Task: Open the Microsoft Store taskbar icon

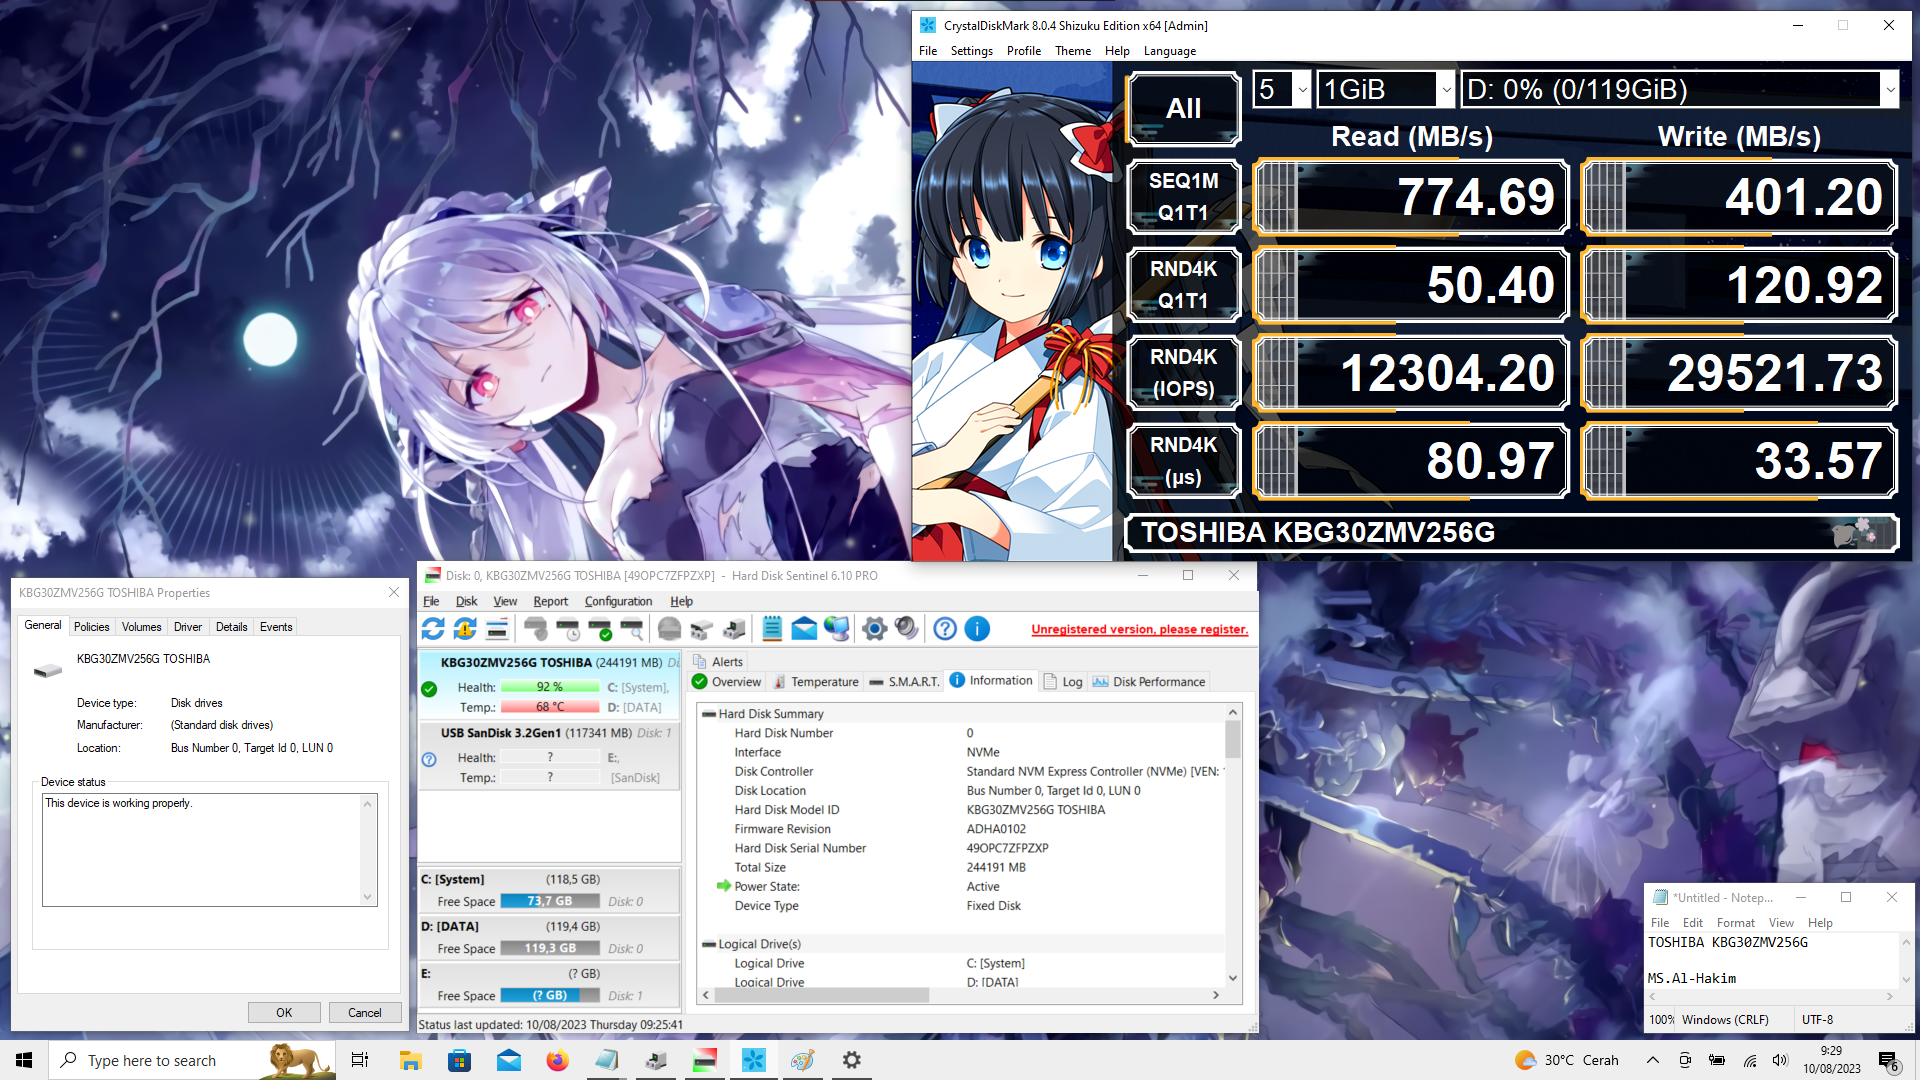Action: click(x=459, y=1060)
